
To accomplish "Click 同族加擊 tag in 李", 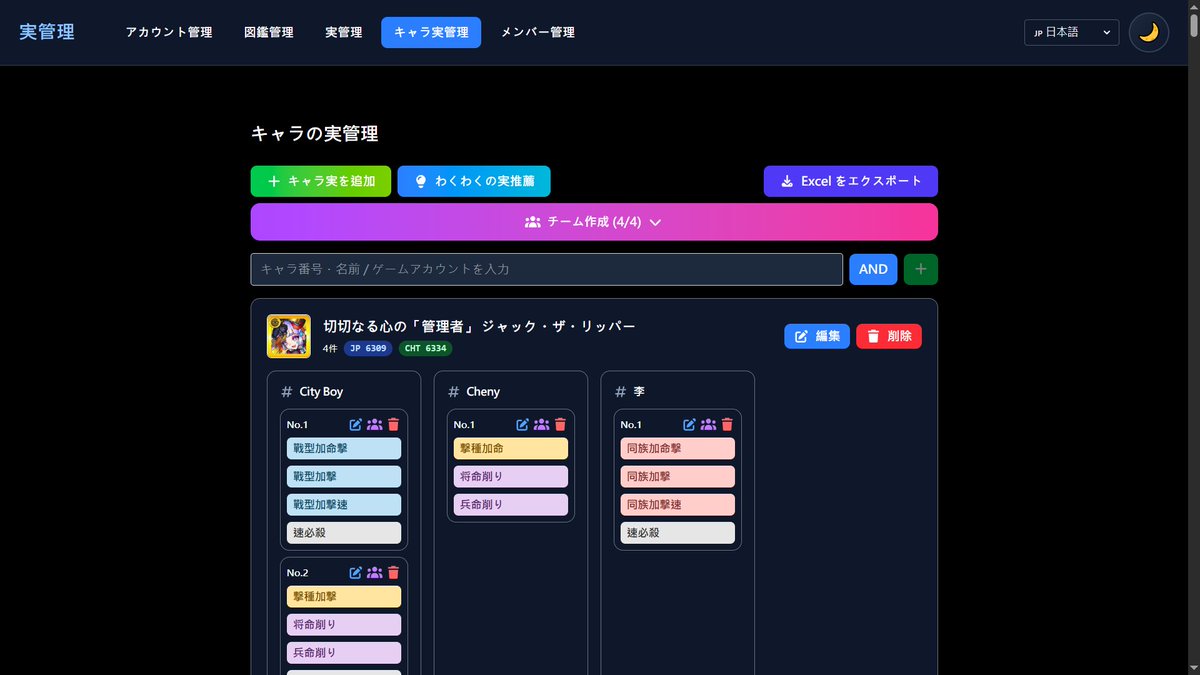I will pos(678,476).
